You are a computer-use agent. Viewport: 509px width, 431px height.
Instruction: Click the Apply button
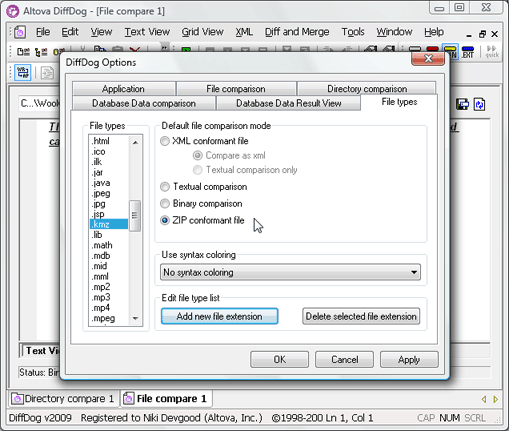coord(409,360)
